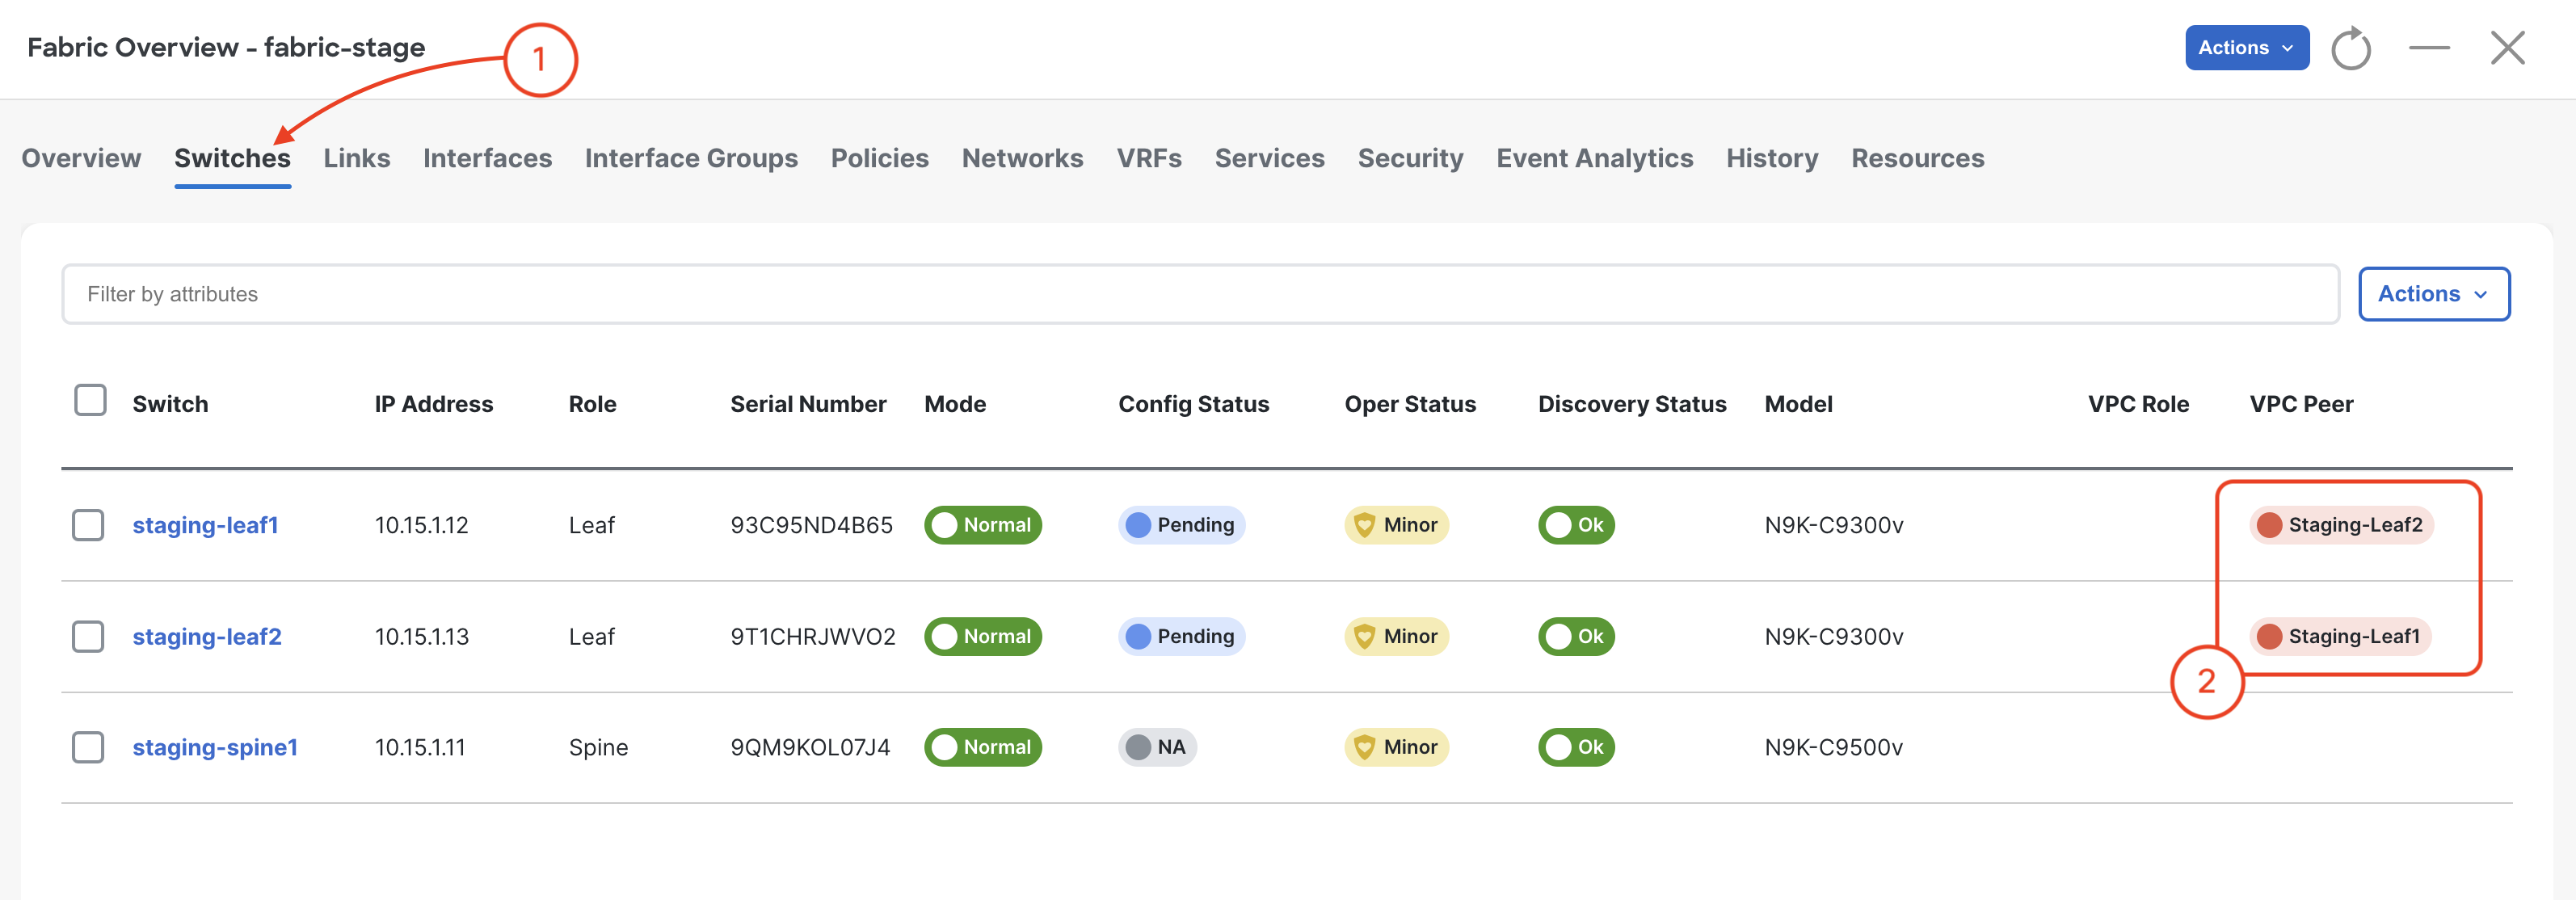Open the outlined Actions dropdown beside filter
The height and width of the screenshot is (900, 2576).
(x=2433, y=294)
